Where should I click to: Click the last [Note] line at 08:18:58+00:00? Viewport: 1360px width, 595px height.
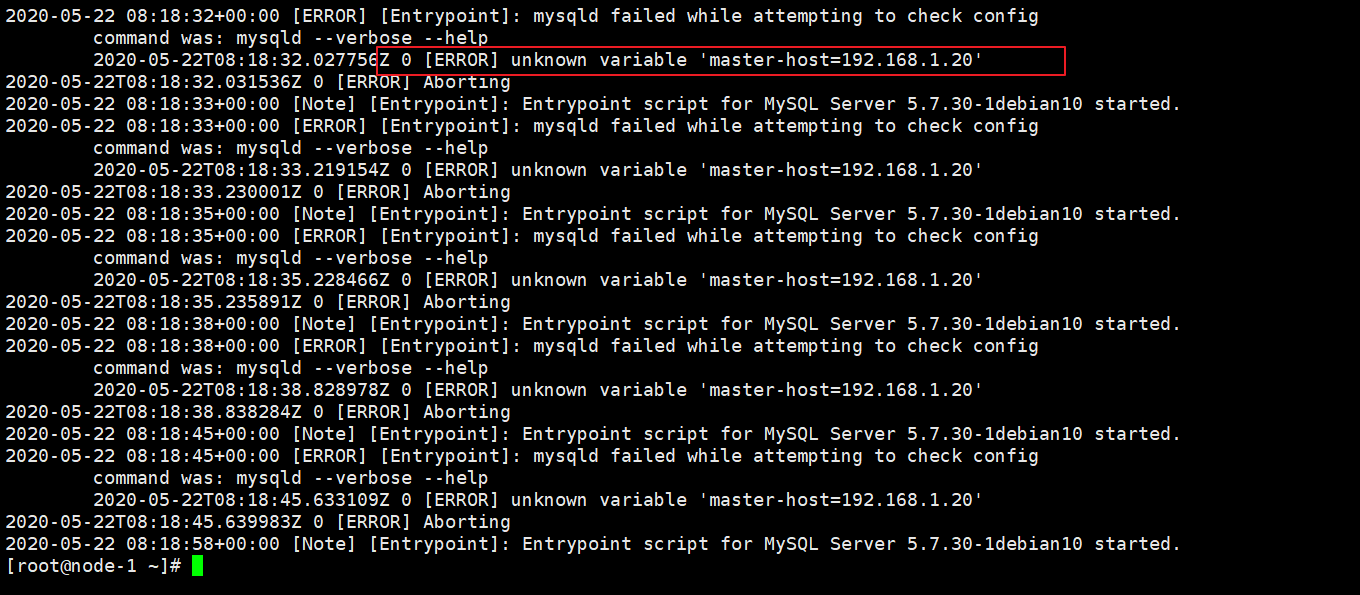coord(593,544)
